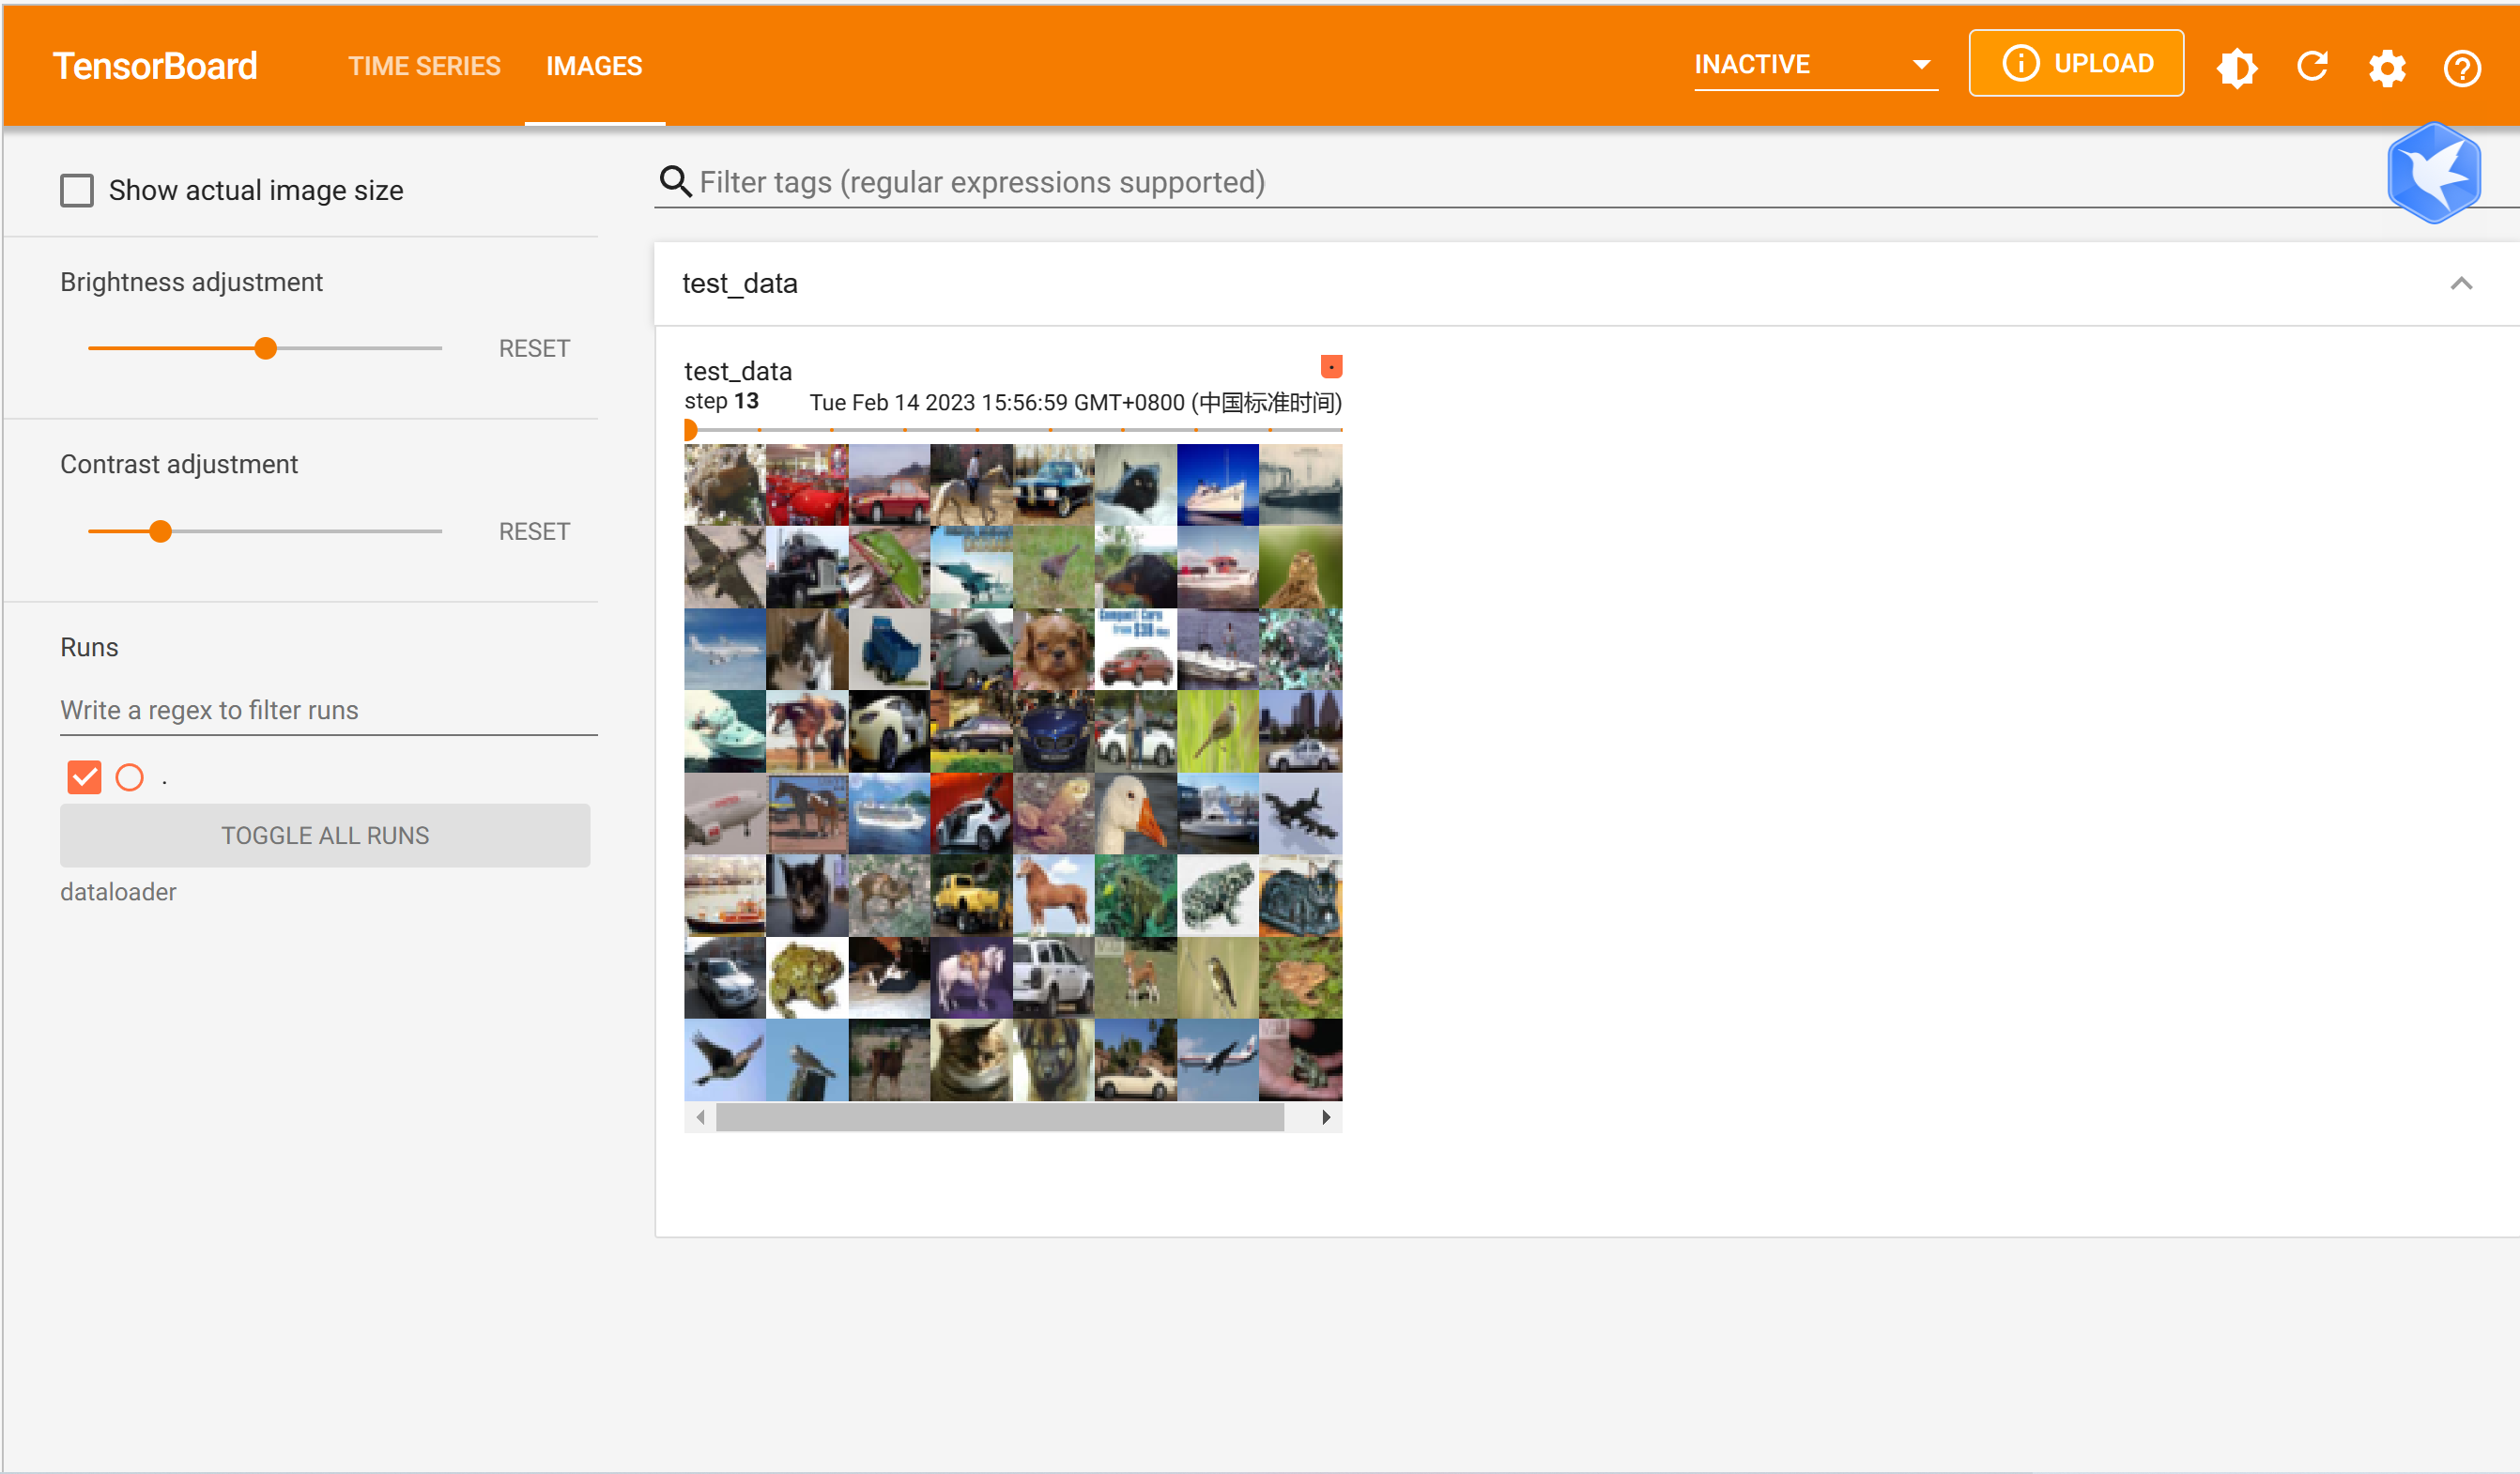This screenshot has width=2520, height=1474.
Task: Switch to the TIME SERIES tab
Action: [x=424, y=66]
